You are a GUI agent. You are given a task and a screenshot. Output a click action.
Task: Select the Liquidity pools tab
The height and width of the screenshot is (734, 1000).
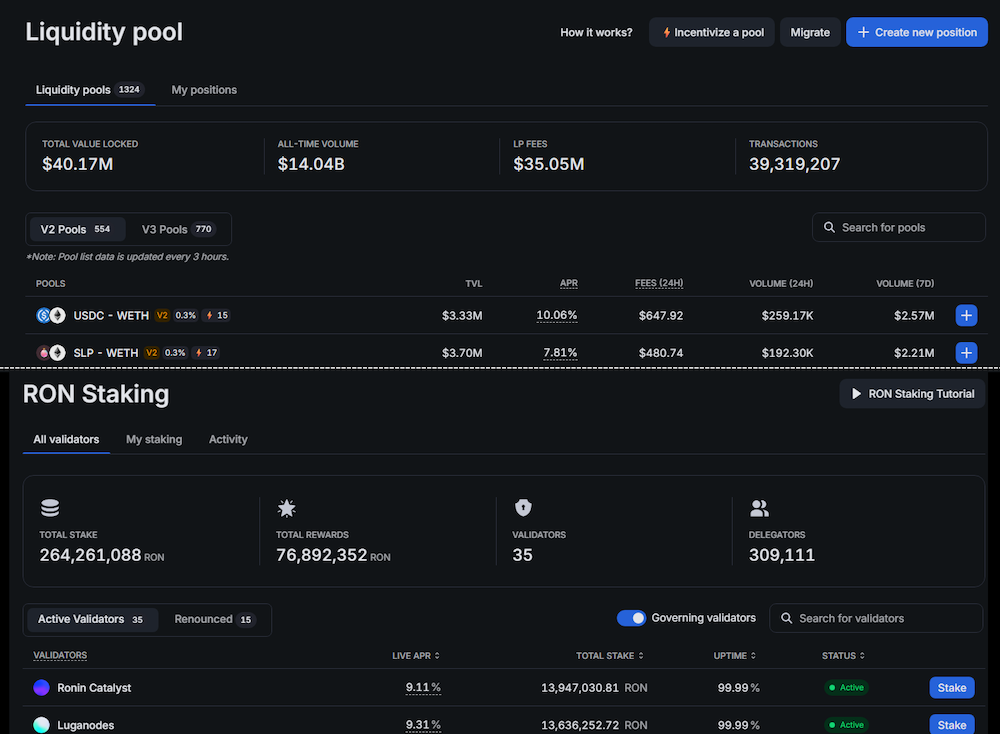pos(90,90)
